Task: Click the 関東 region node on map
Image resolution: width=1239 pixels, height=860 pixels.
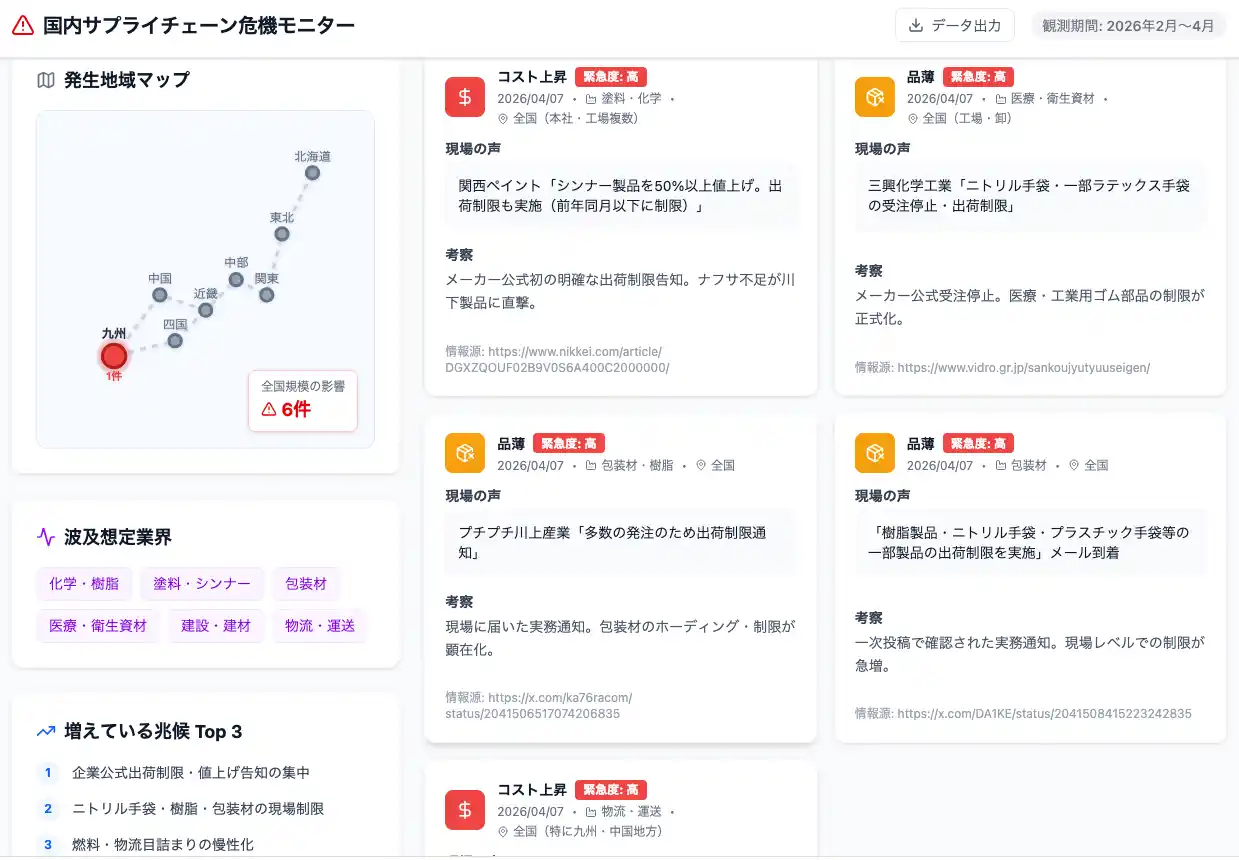Action: 266,295
